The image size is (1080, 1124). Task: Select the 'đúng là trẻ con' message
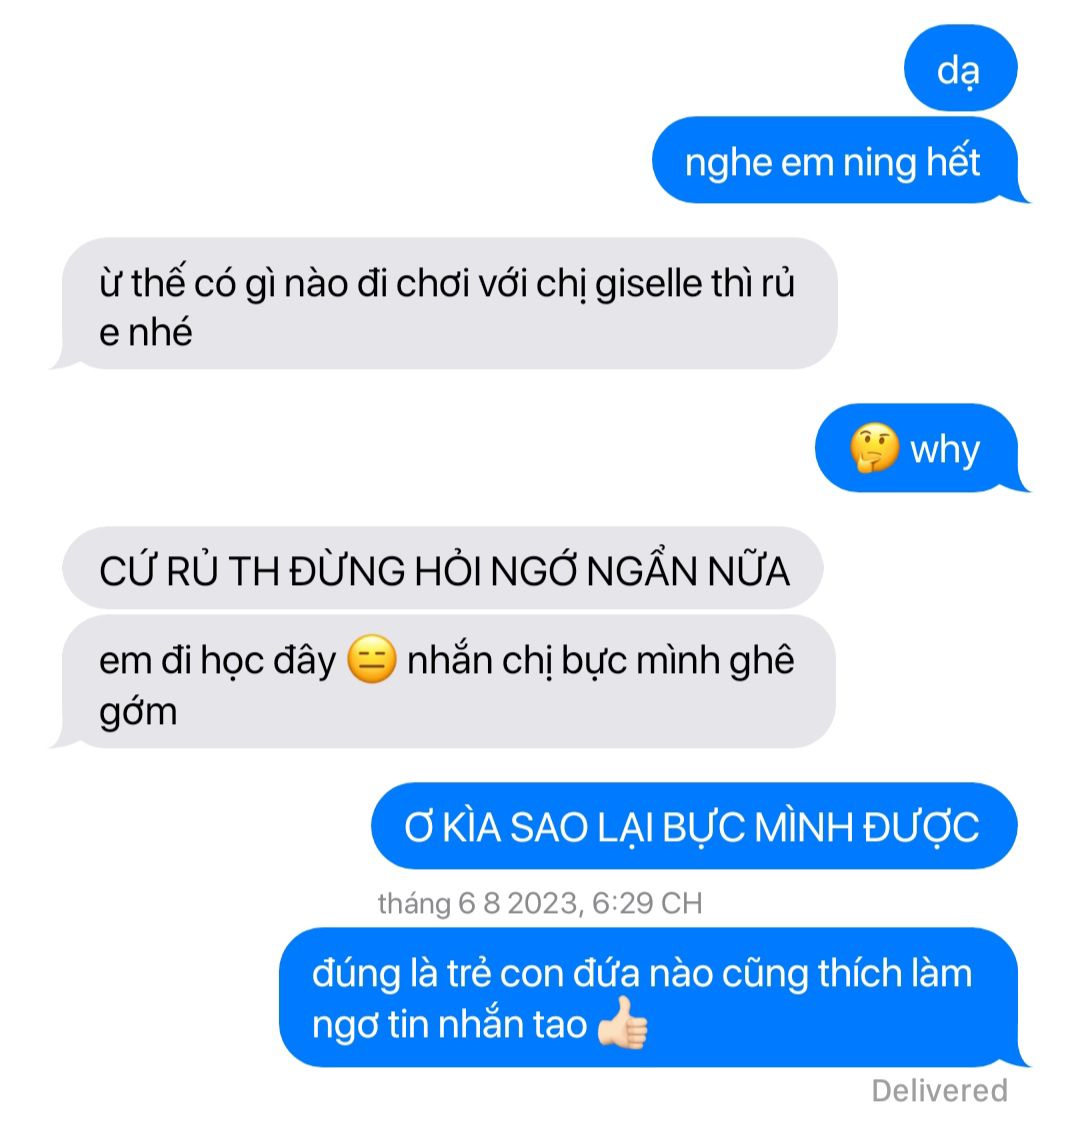(652, 997)
